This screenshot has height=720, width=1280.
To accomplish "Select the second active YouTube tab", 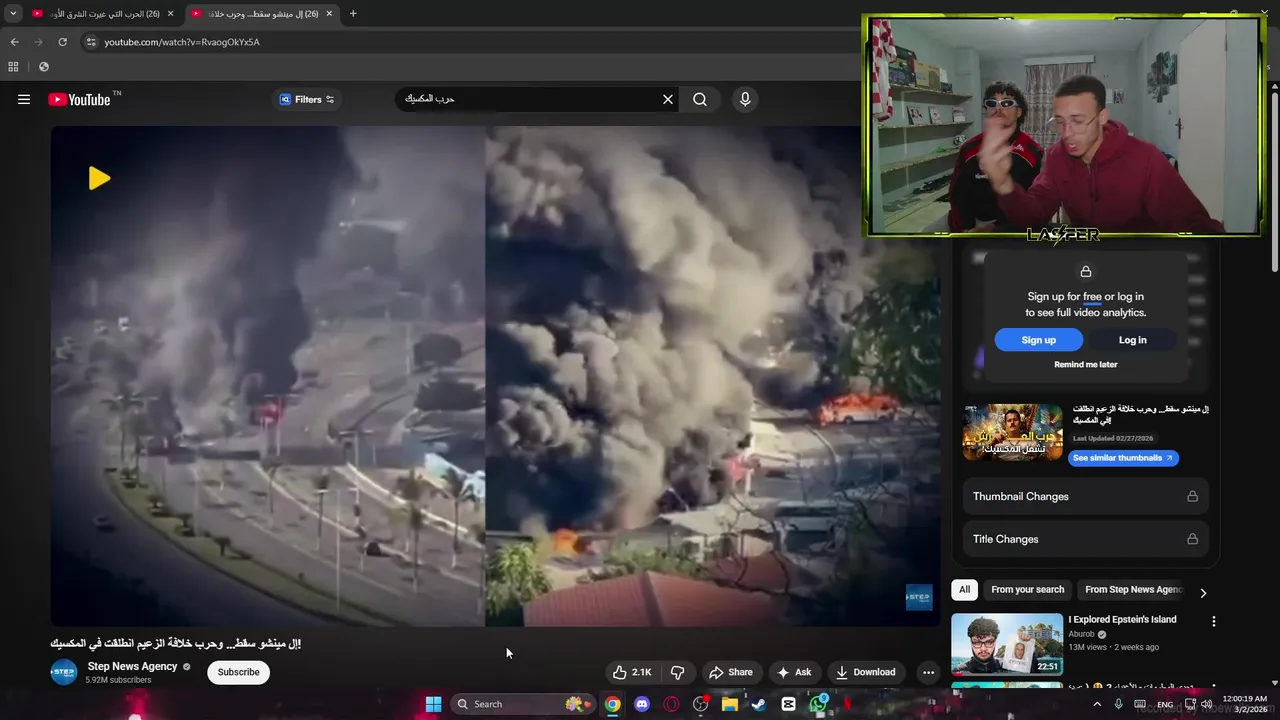I will click(262, 14).
